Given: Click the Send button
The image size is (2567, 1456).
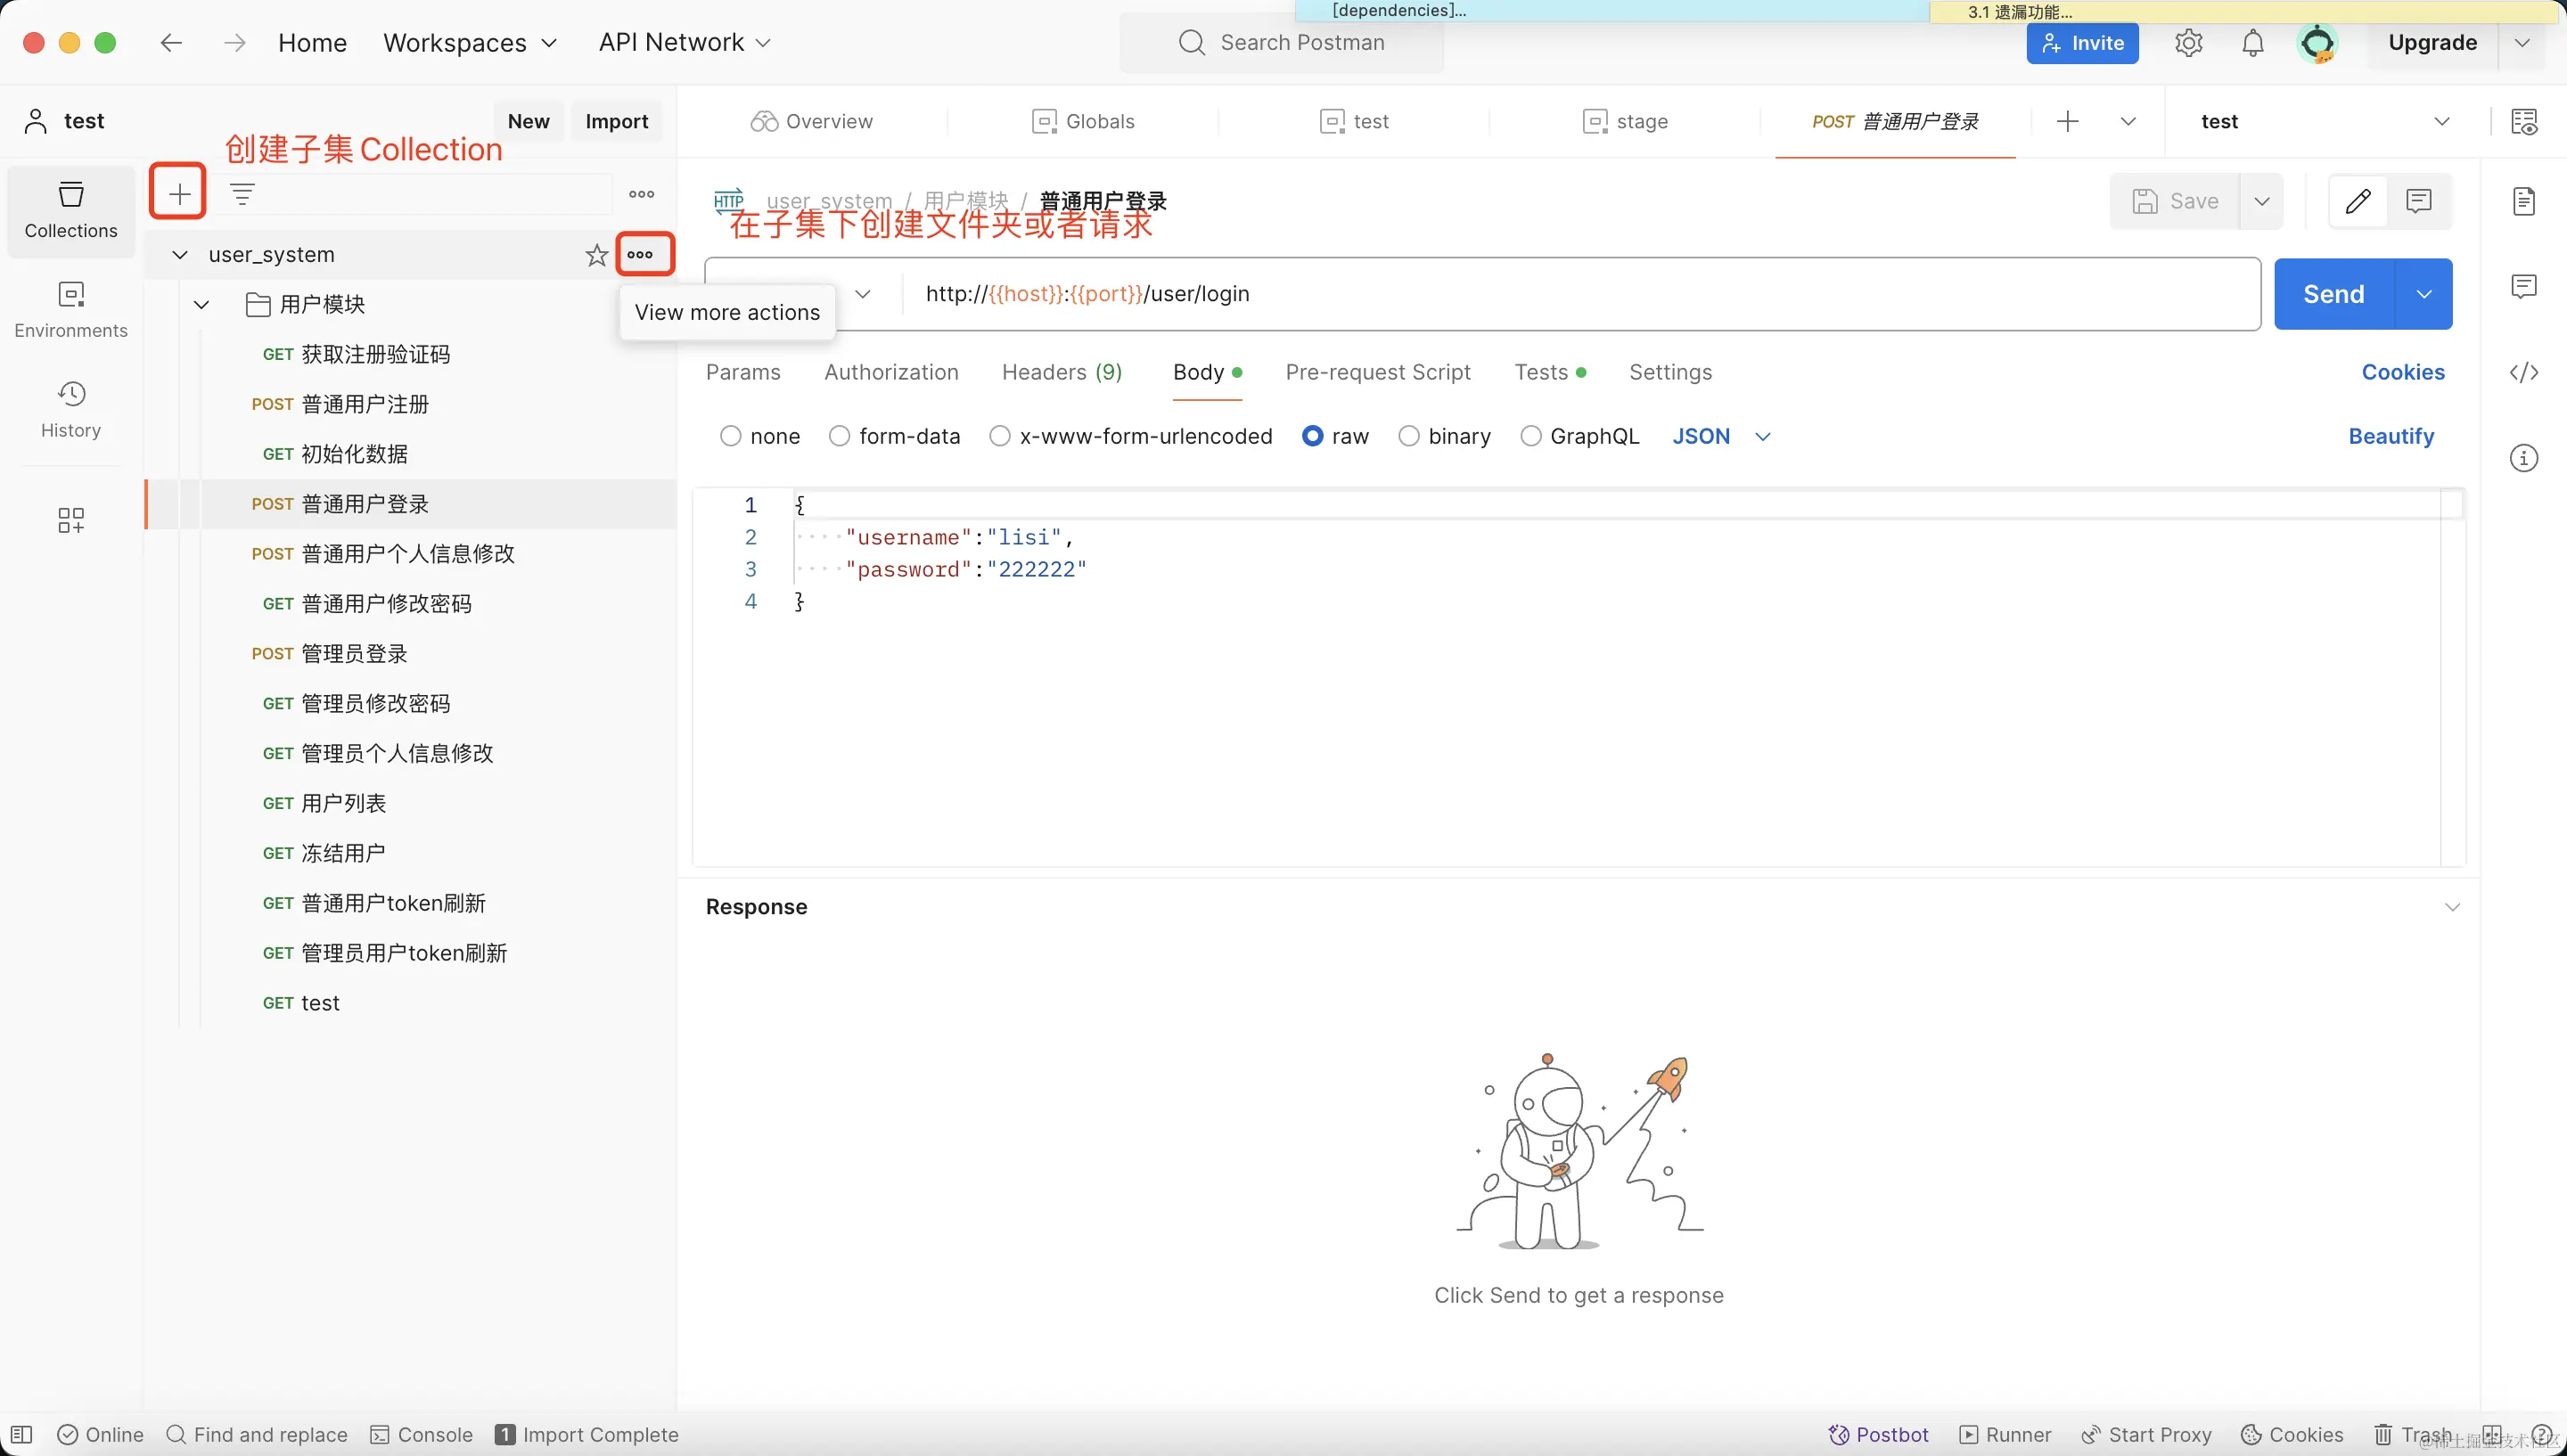Looking at the screenshot, I should [2333, 294].
